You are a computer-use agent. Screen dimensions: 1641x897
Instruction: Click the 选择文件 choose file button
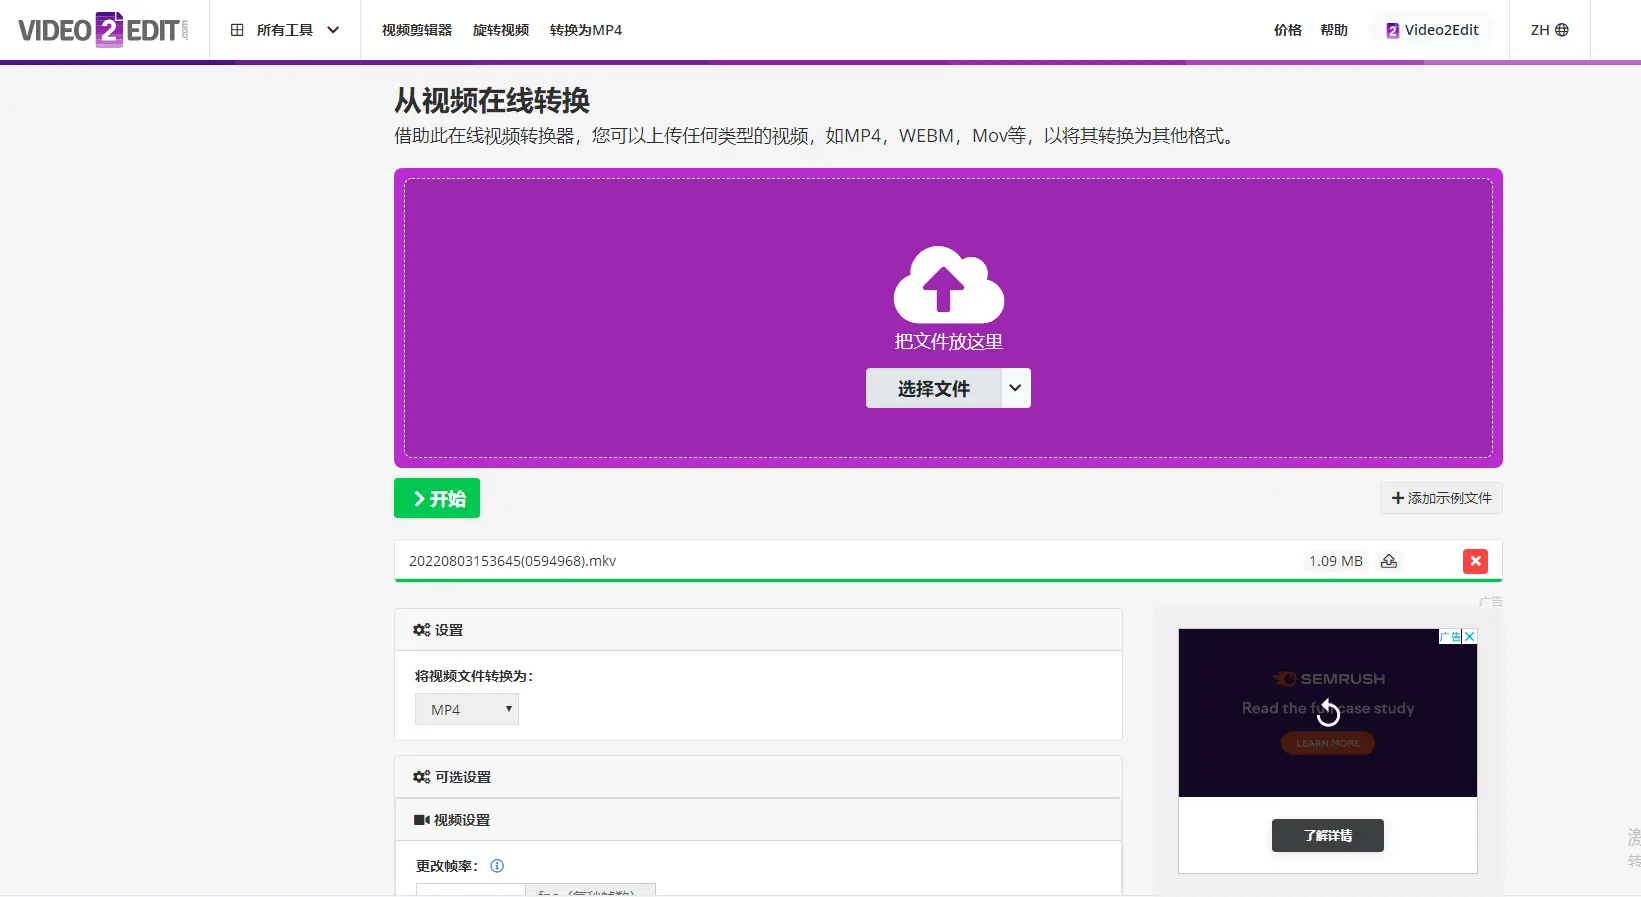click(x=934, y=388)
